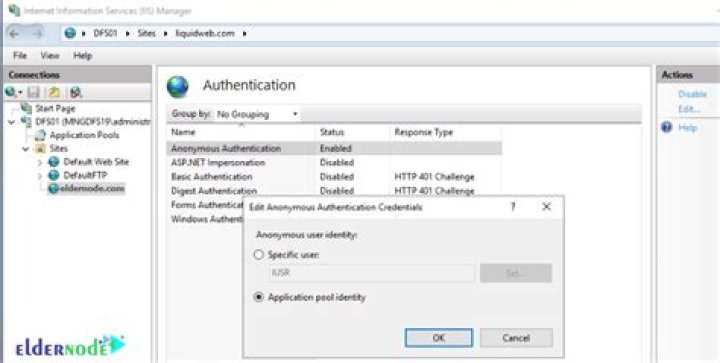Screen dimensions: 720x363
Task: Open the View menu
Action: tap(50, 56)
